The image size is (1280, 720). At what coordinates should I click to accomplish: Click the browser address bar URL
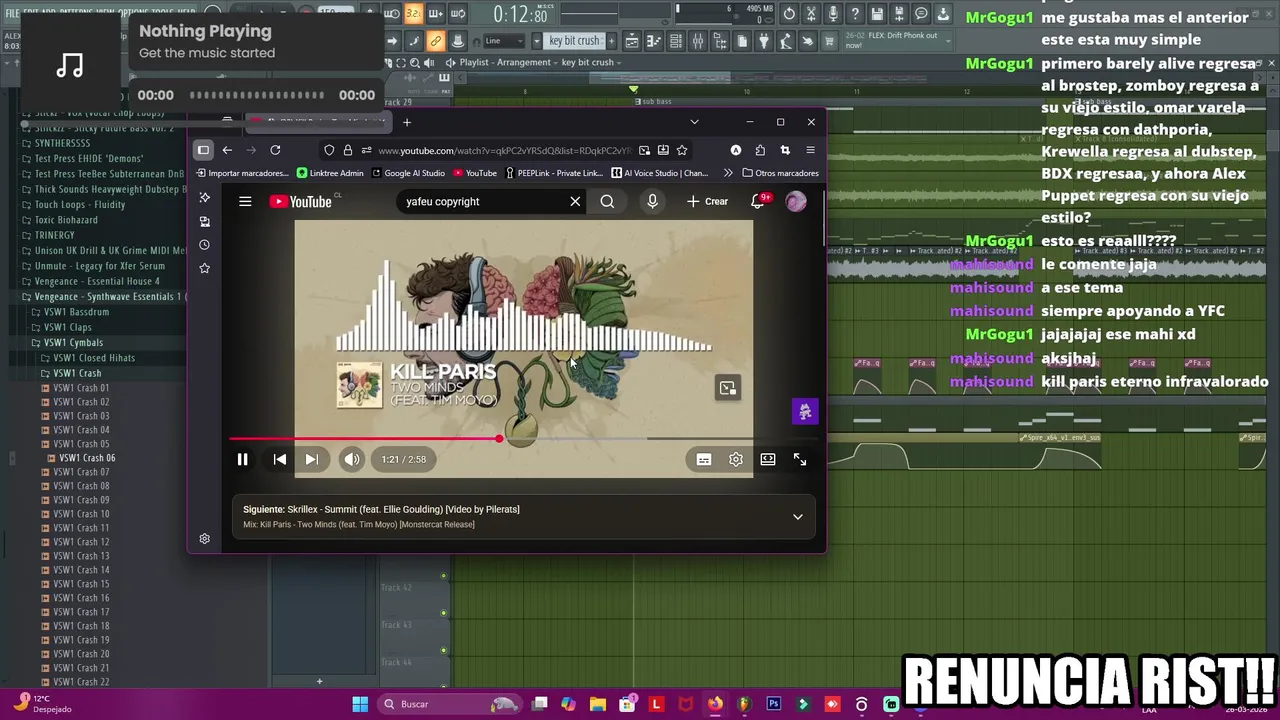point(505,150)
